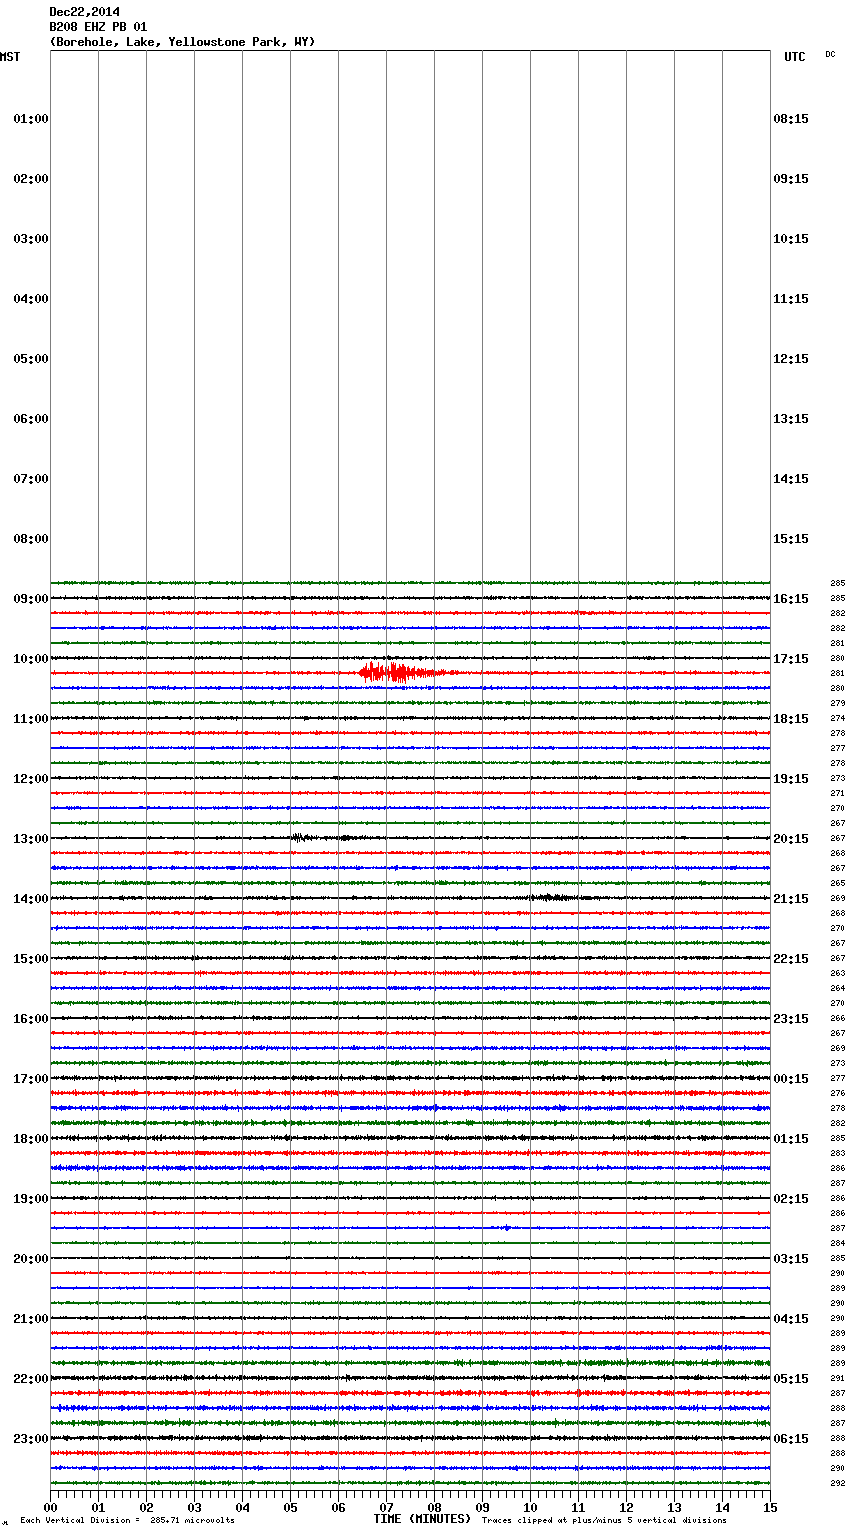Select the 12:00 MST time label

coord(31,779)
